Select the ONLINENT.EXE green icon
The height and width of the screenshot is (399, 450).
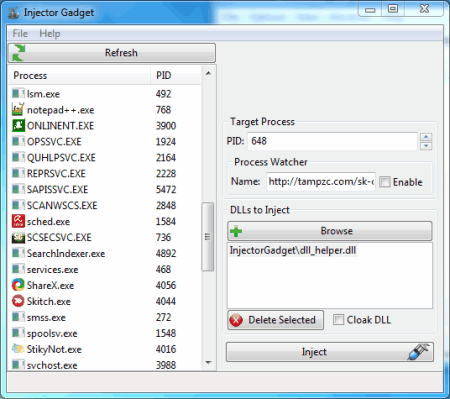pyautogui.click(x=18, y=125)
